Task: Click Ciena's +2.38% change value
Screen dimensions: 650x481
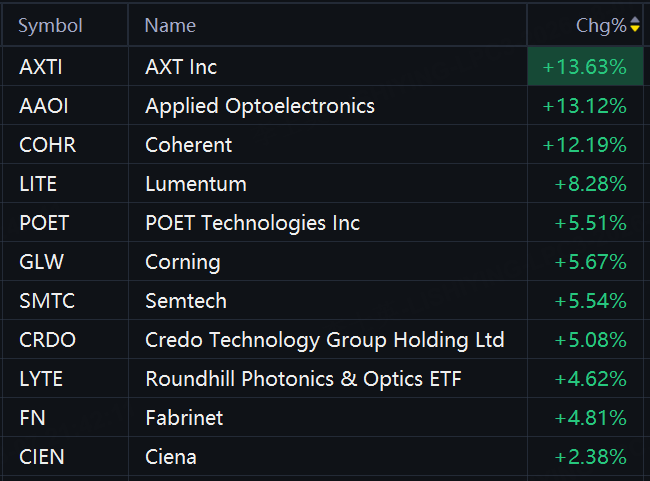Action: [x=591, y=457]
